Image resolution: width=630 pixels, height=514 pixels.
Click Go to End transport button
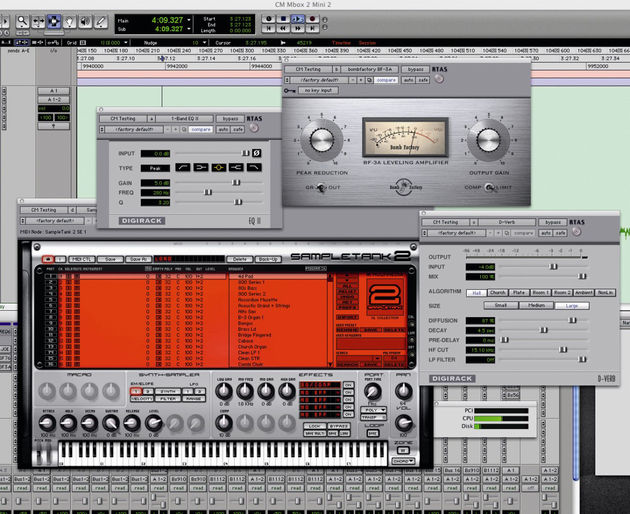[x=312, y=29]
